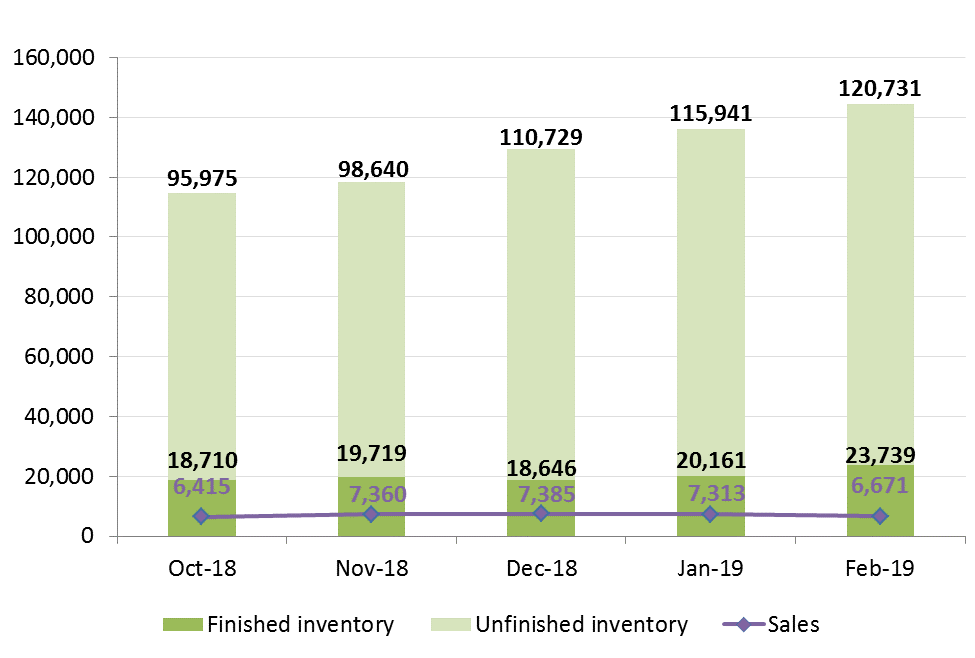Click the Sales legend line marker
The width and height of the screenshot is (975, 658).
[742, 625]
